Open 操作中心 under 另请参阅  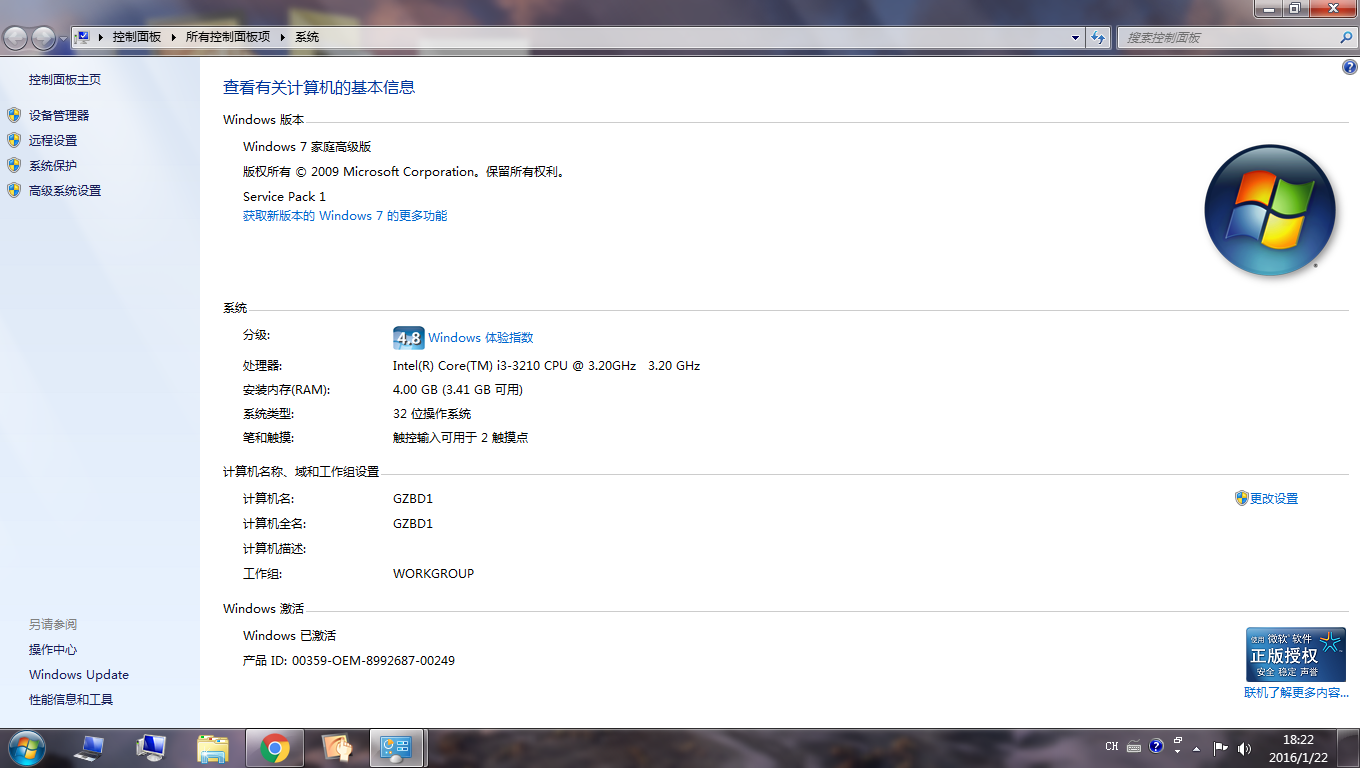53,650
